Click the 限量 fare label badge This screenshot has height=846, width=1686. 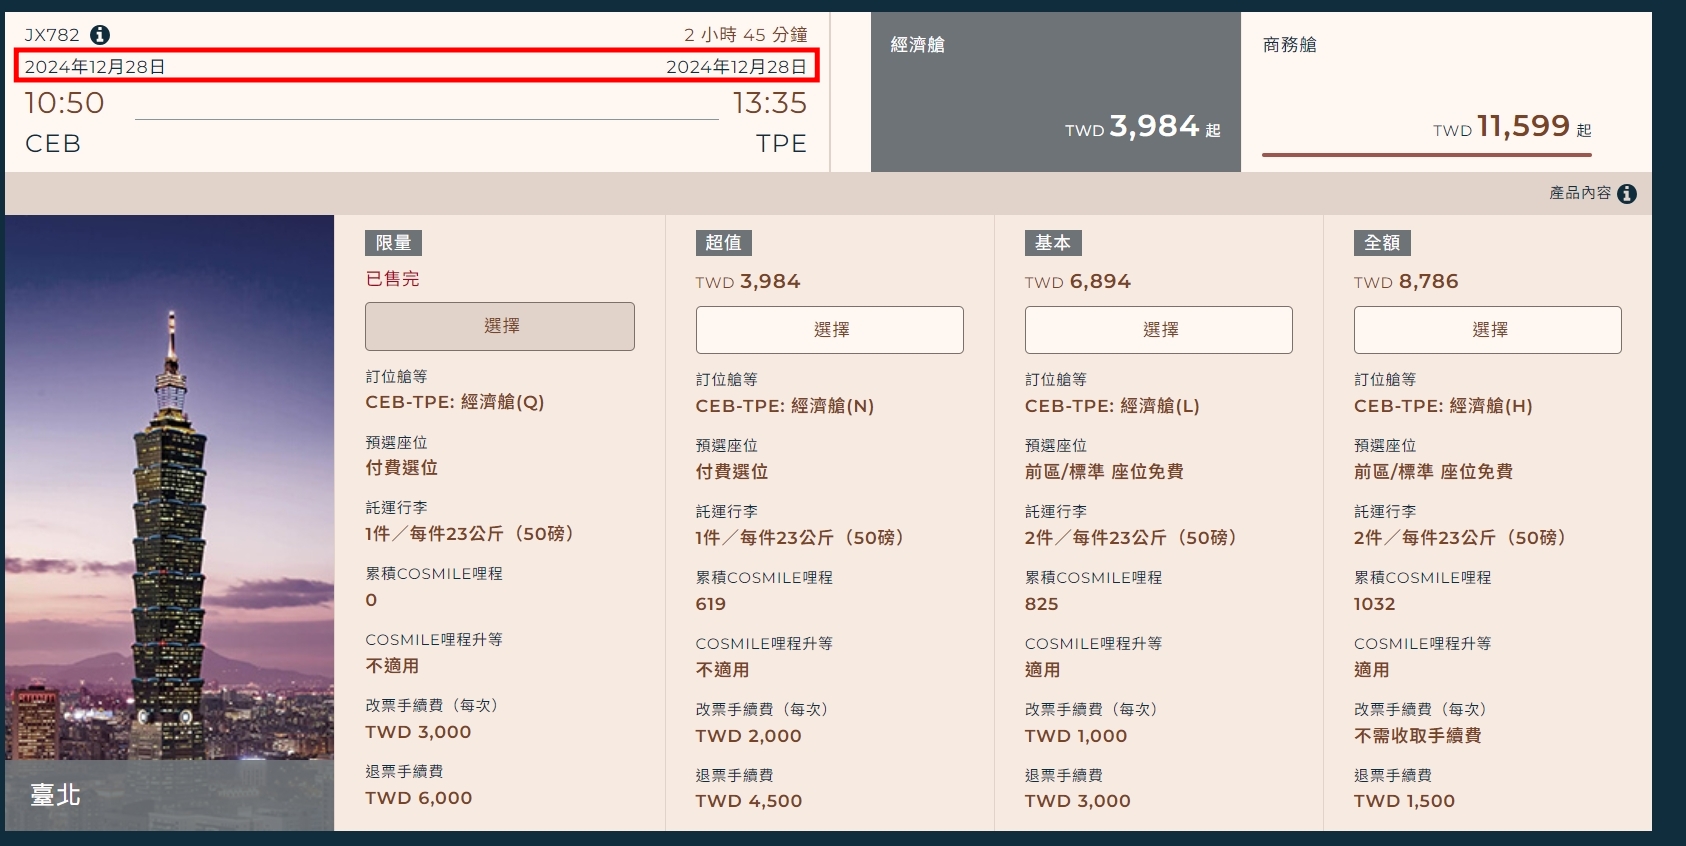pyautogui.click(x=393, y=243)
